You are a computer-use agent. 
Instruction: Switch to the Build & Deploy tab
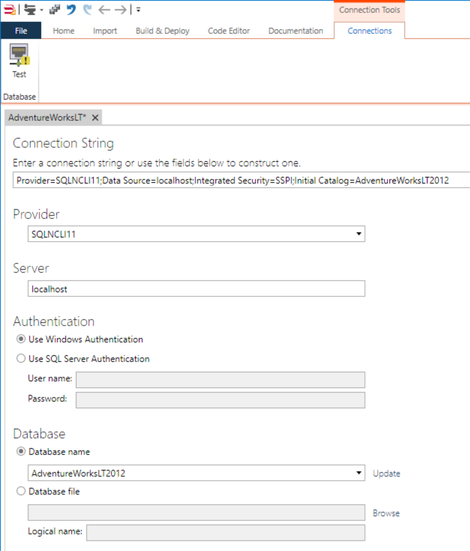(162, 31)
